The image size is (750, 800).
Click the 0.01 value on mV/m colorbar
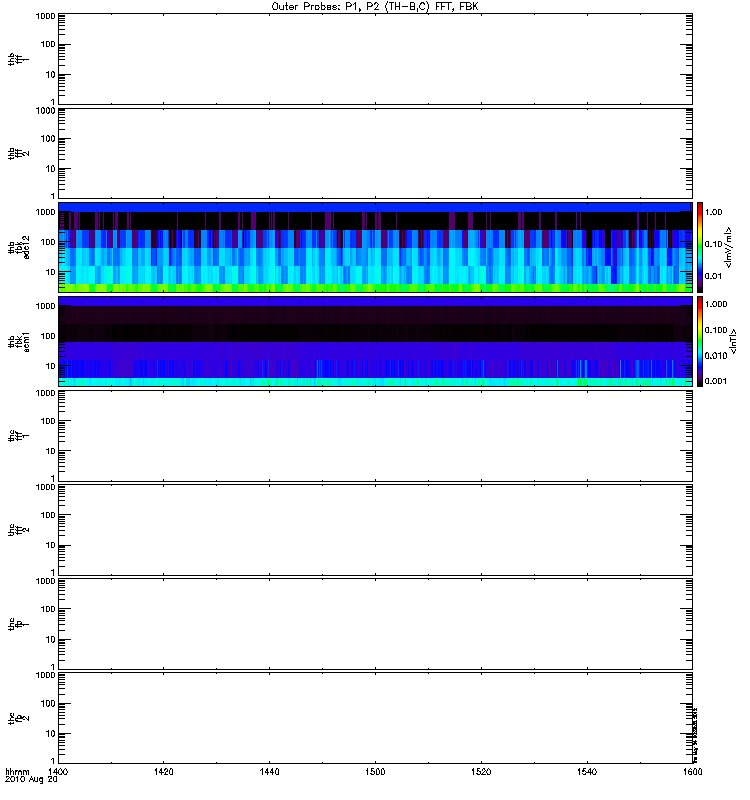click(713, 276)
